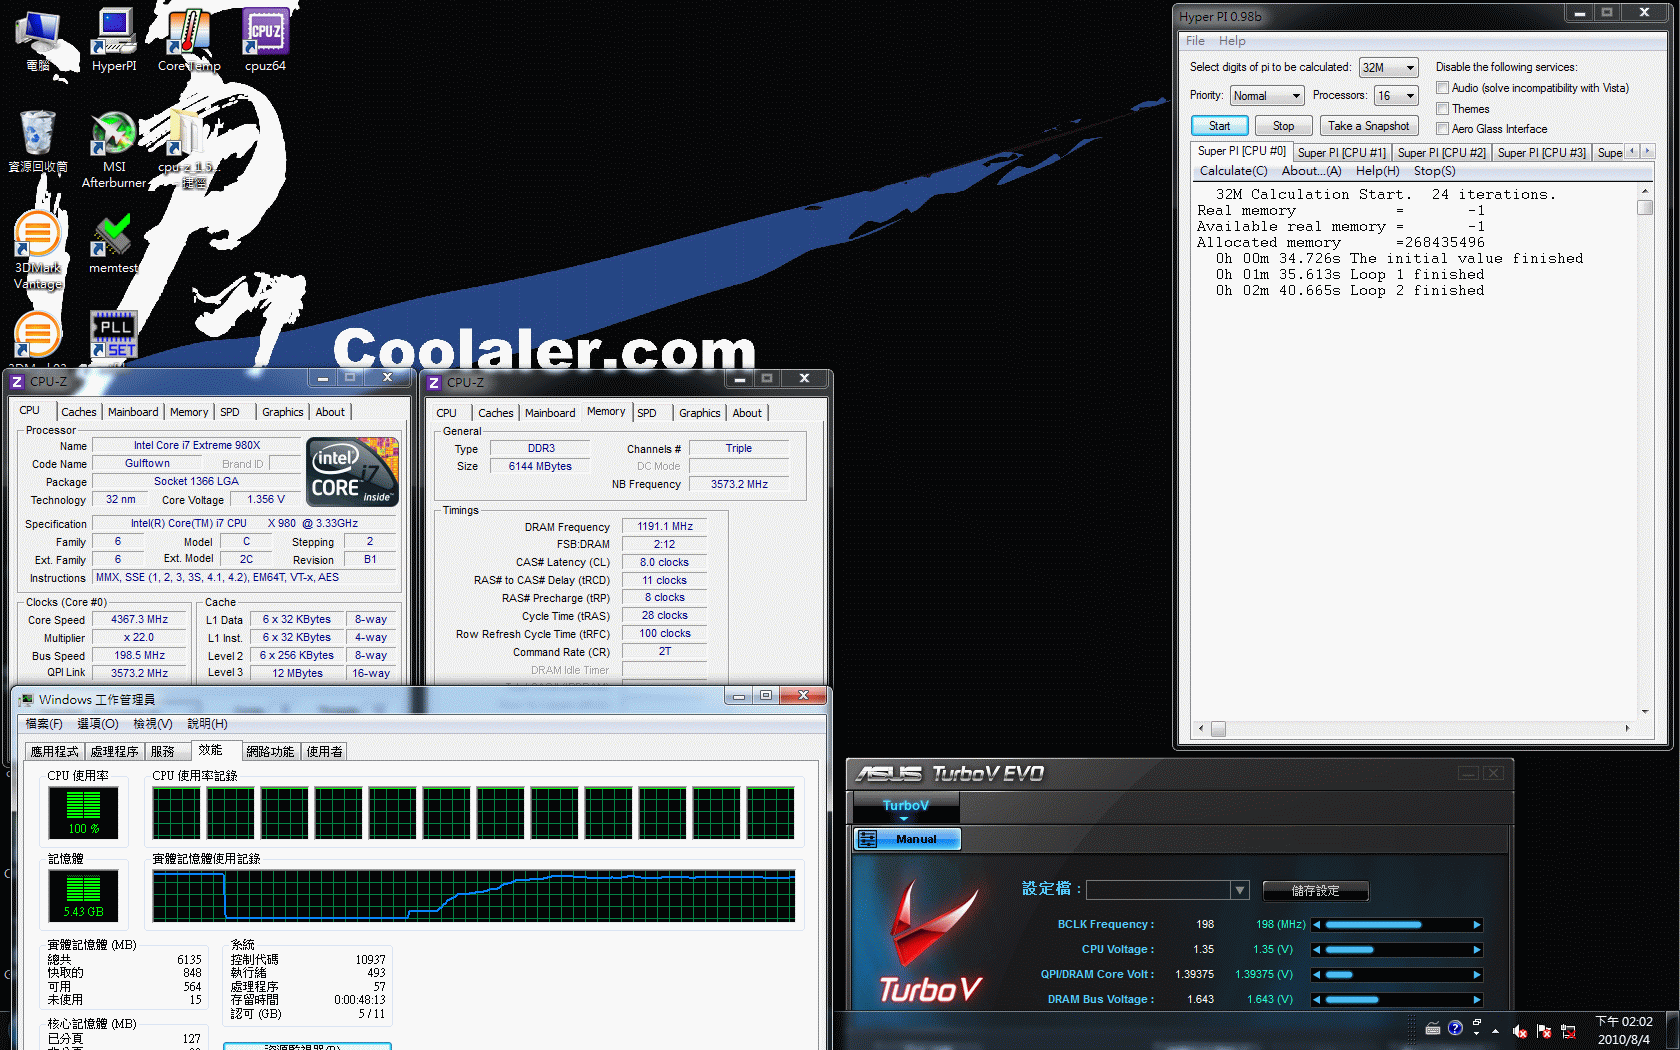1680x1050 pixels.
Task: Show hidden tray icons arrow
Action: pyautogui.click(x=1495, y=1031)
